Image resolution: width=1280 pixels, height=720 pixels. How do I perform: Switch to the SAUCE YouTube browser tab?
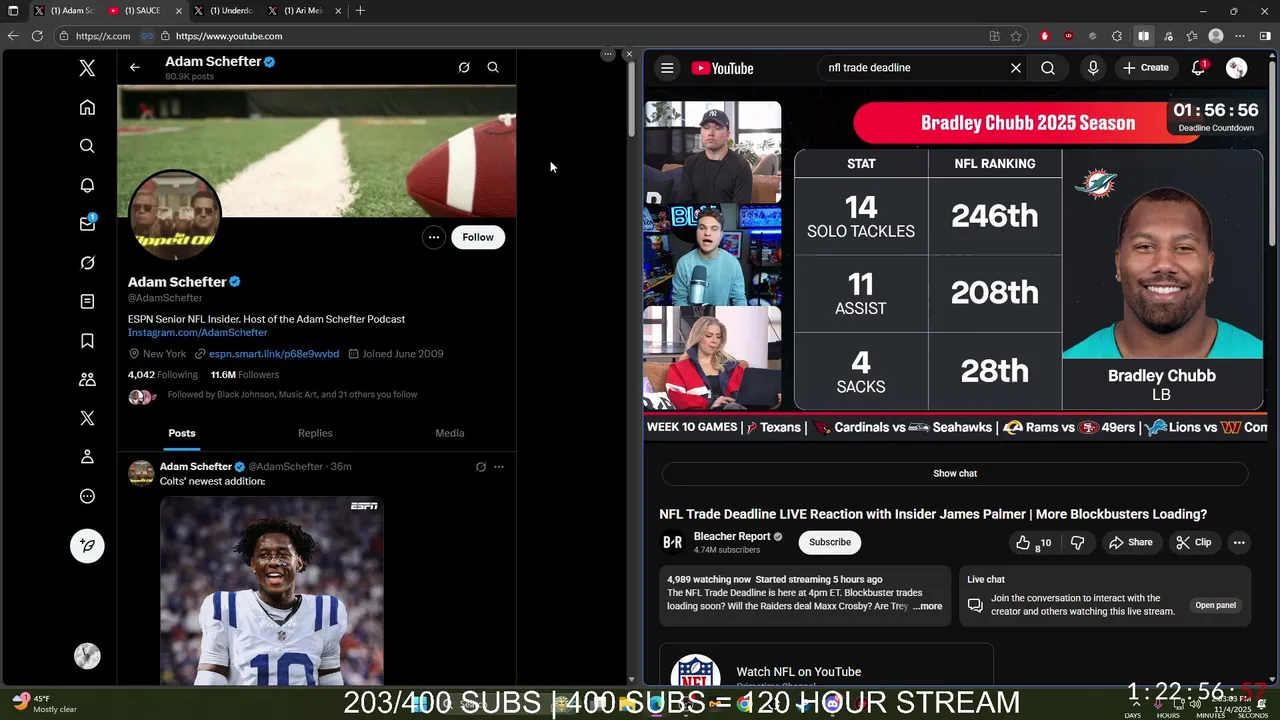point(146,11)
